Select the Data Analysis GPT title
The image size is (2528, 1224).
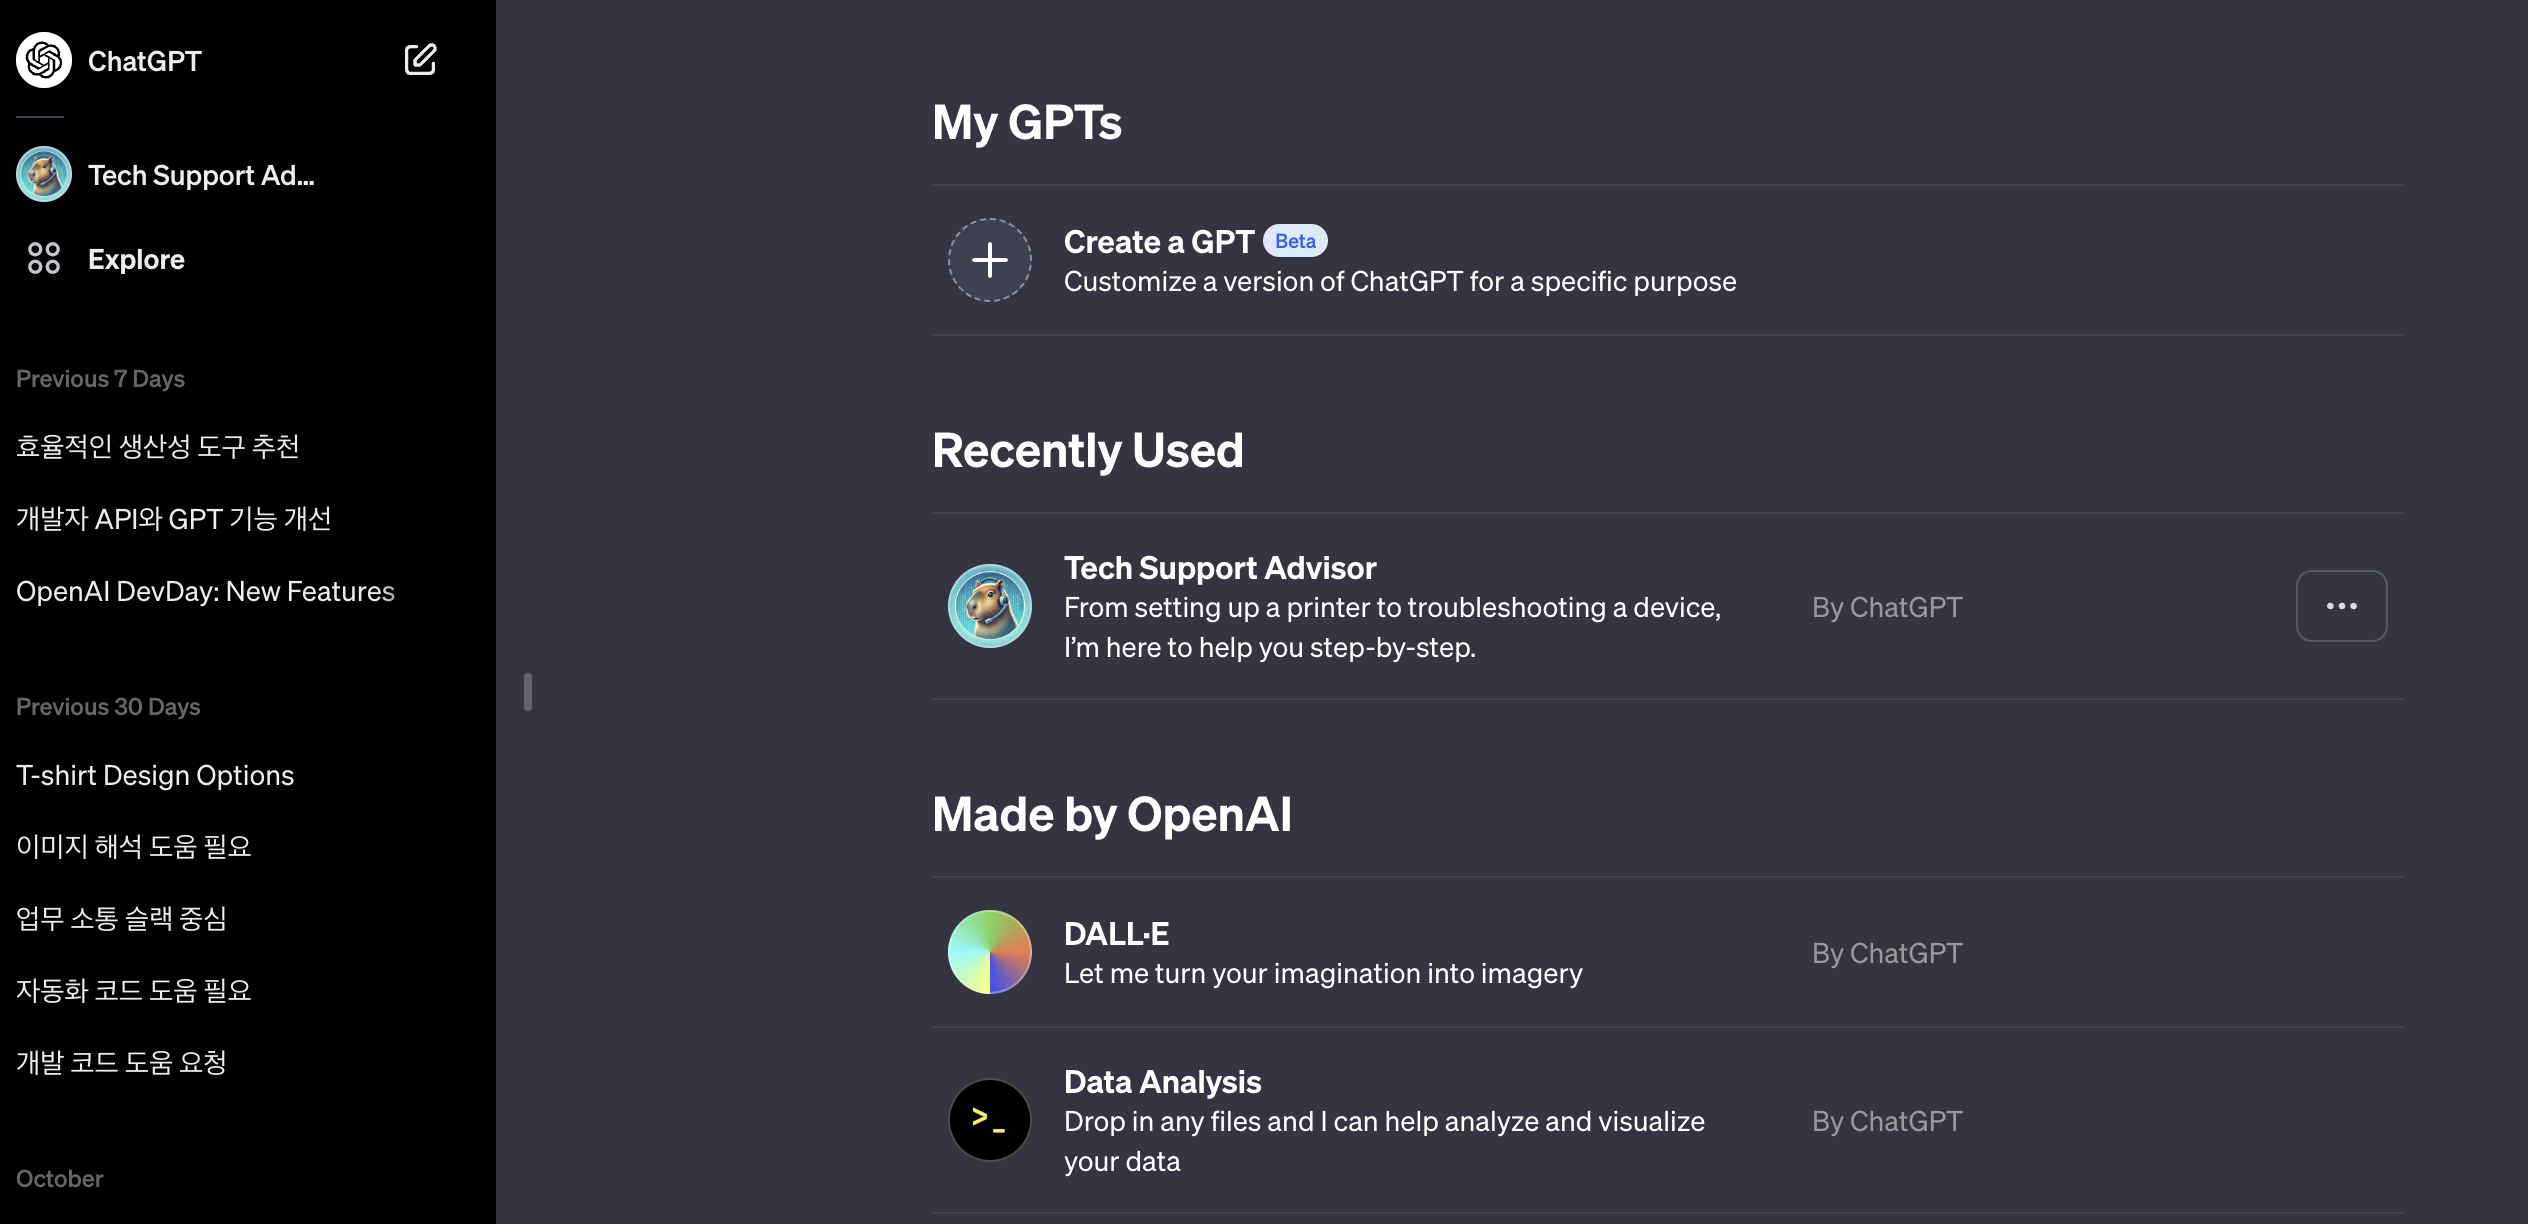click(x=1162, y=1082)
